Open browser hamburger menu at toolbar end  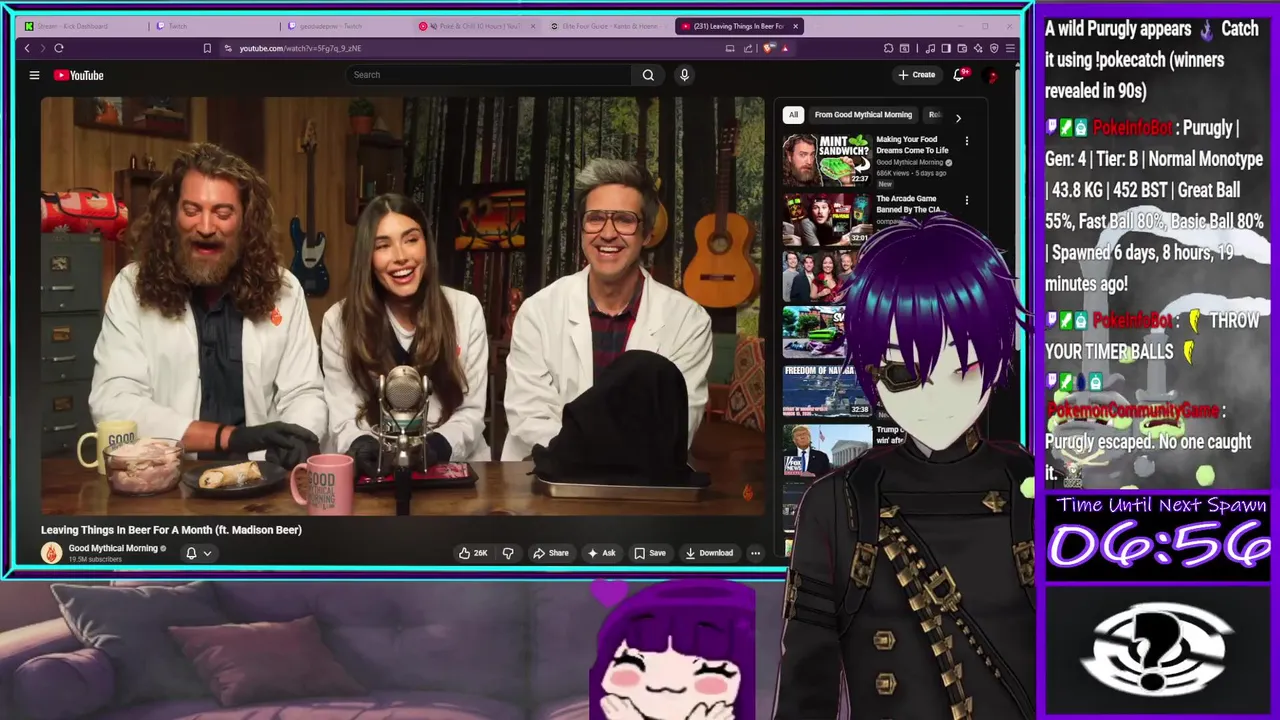1010,48
